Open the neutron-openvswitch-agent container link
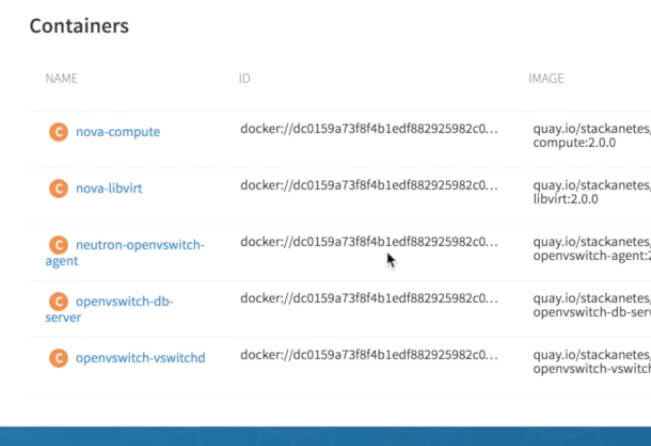 coord(139,244)
